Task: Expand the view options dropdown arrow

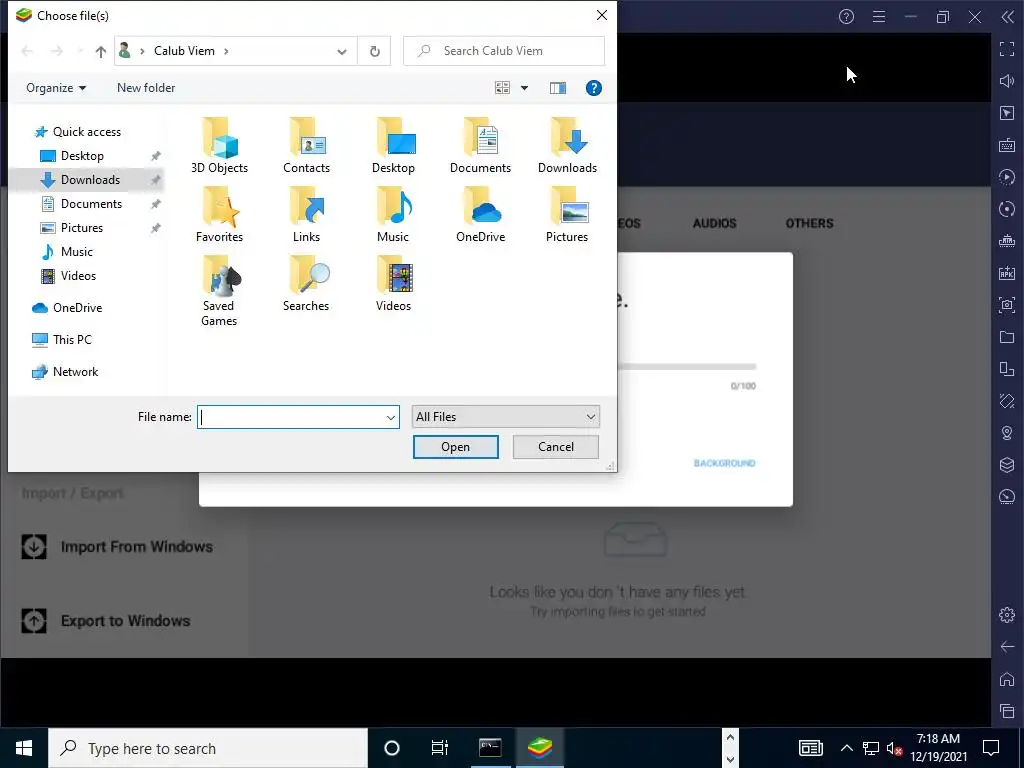Action: point(524,88)
